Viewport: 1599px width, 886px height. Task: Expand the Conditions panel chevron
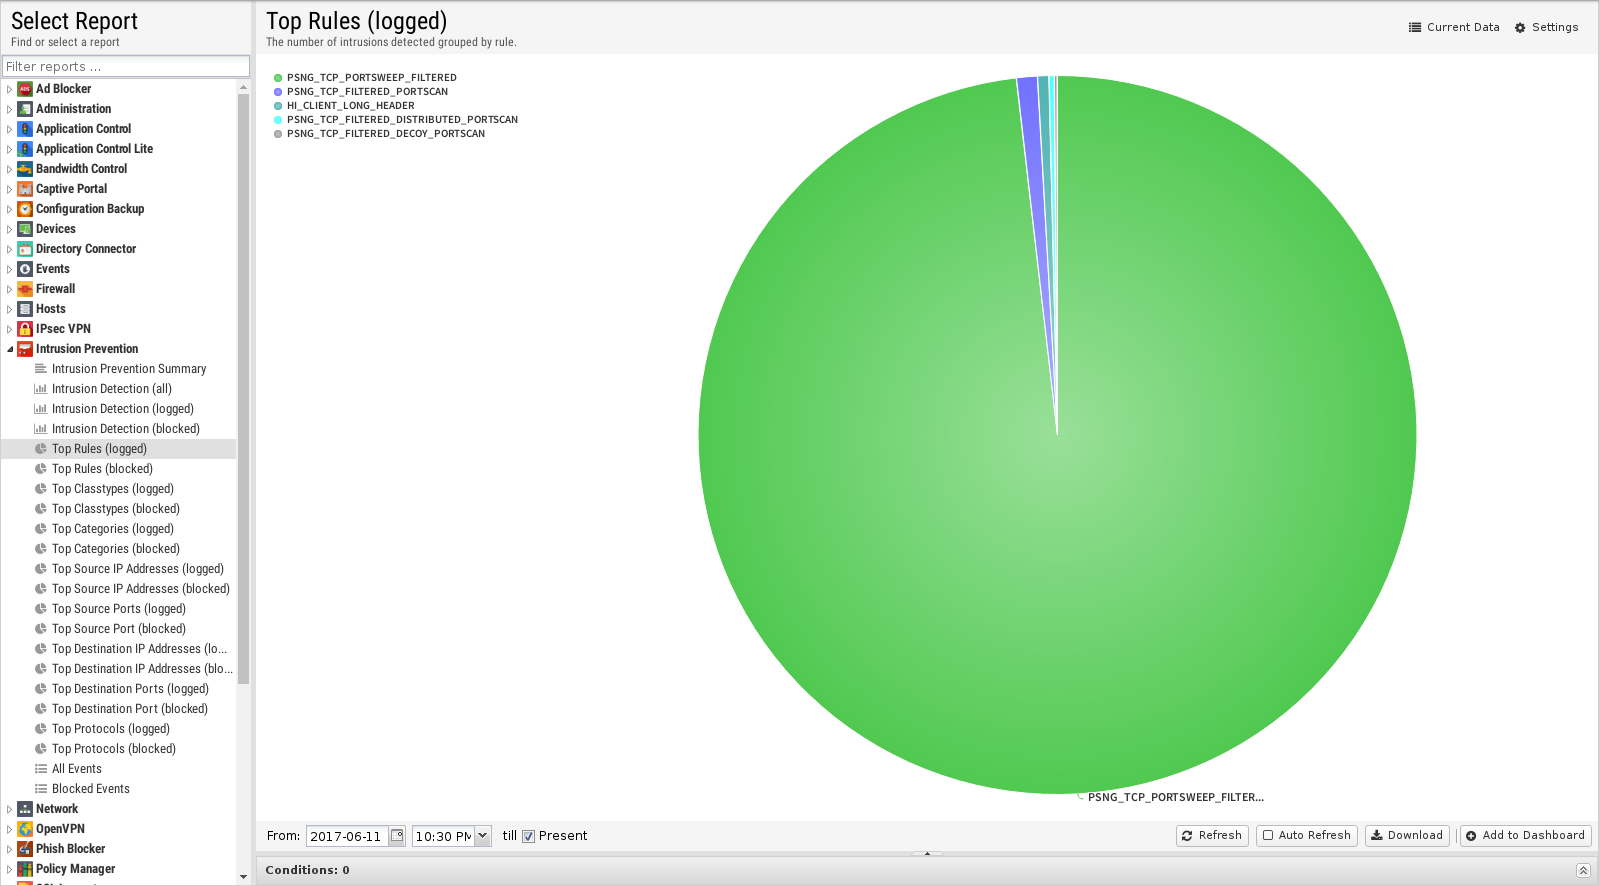click(1583, 870)
